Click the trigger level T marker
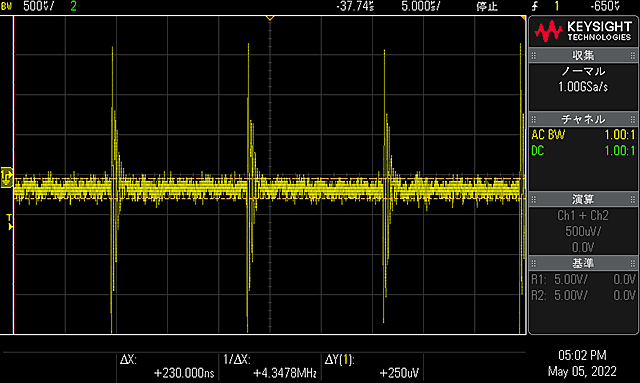 click(9, 221)
